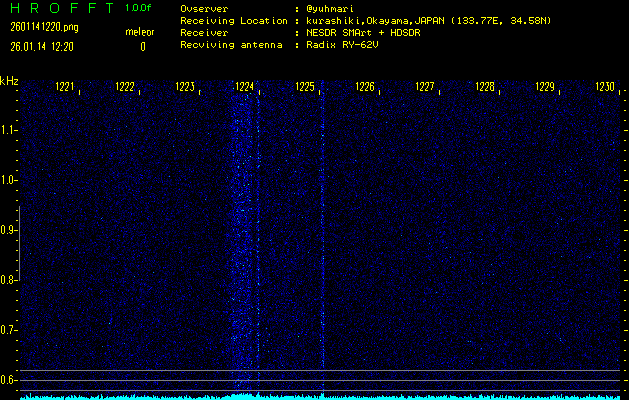
Task: Click the 0.8 kHz axis label
Action: [x=7, y=280]
